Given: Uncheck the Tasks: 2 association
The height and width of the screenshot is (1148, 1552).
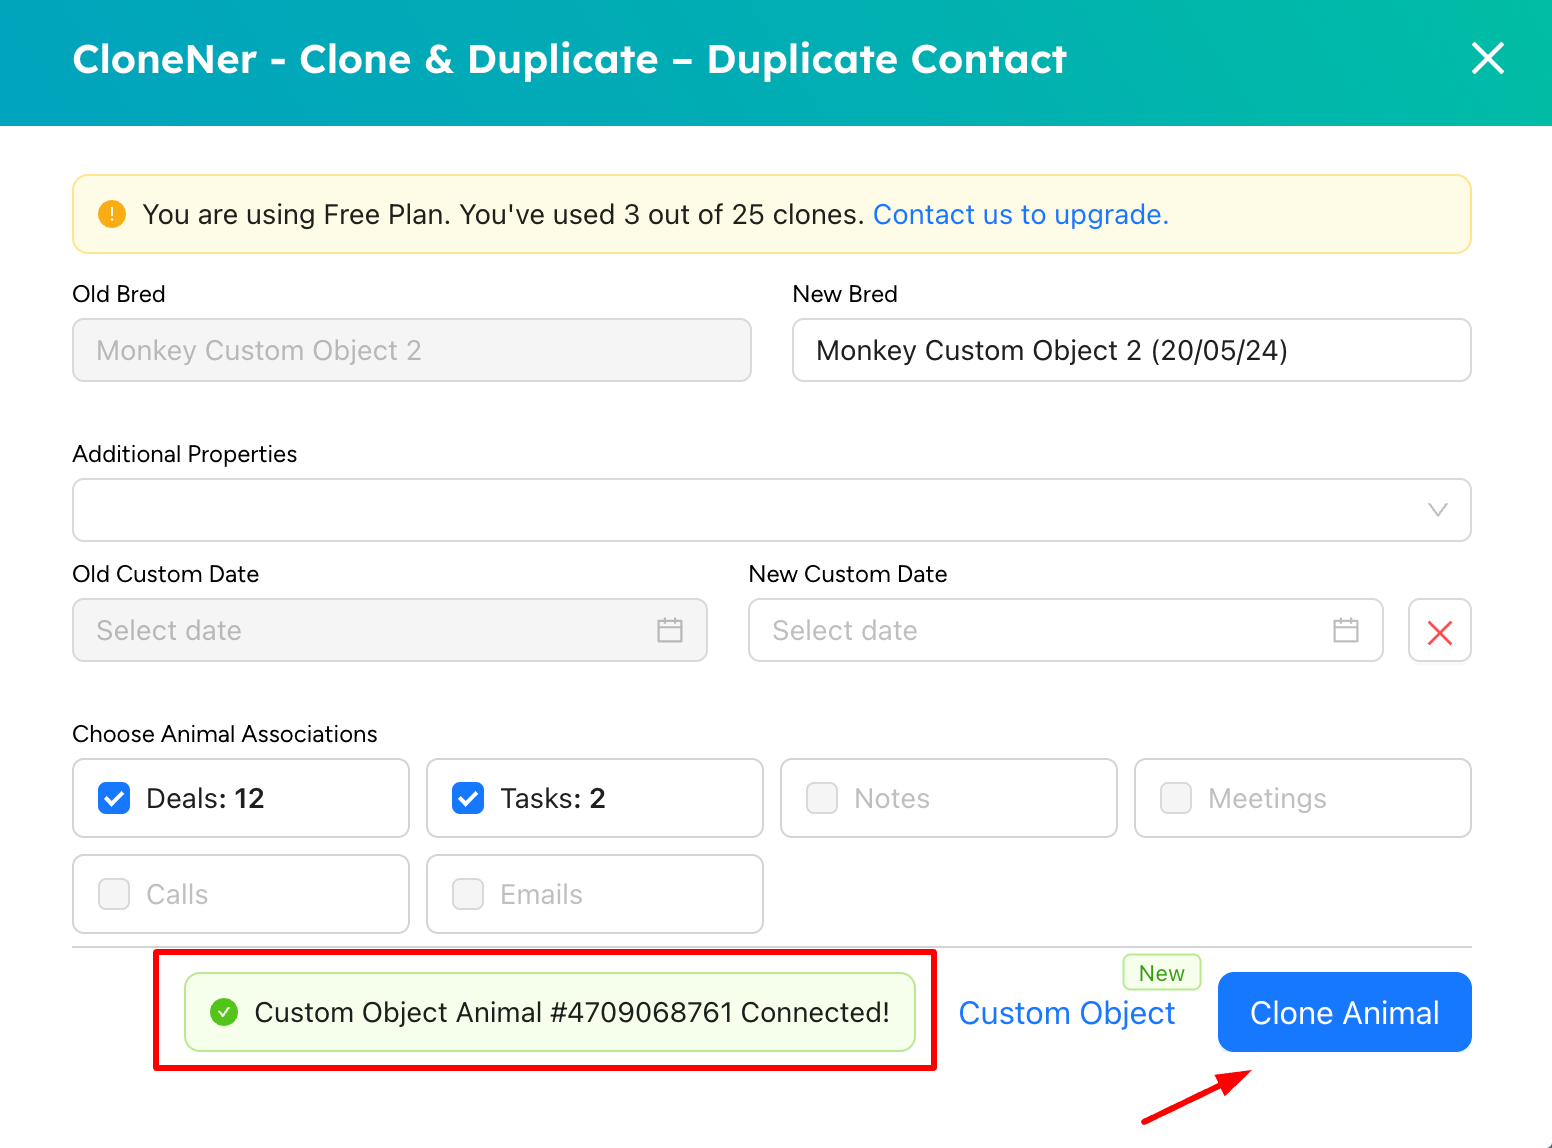Looking at the screenshot, I should 467,798.
